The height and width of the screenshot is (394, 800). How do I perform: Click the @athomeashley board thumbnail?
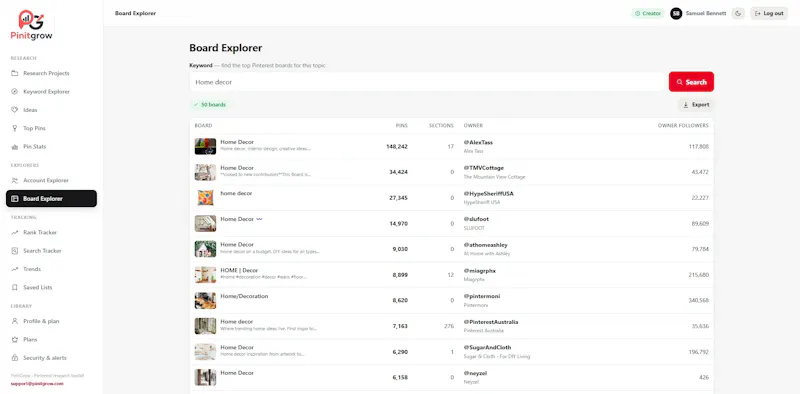[x=205, y=249]
